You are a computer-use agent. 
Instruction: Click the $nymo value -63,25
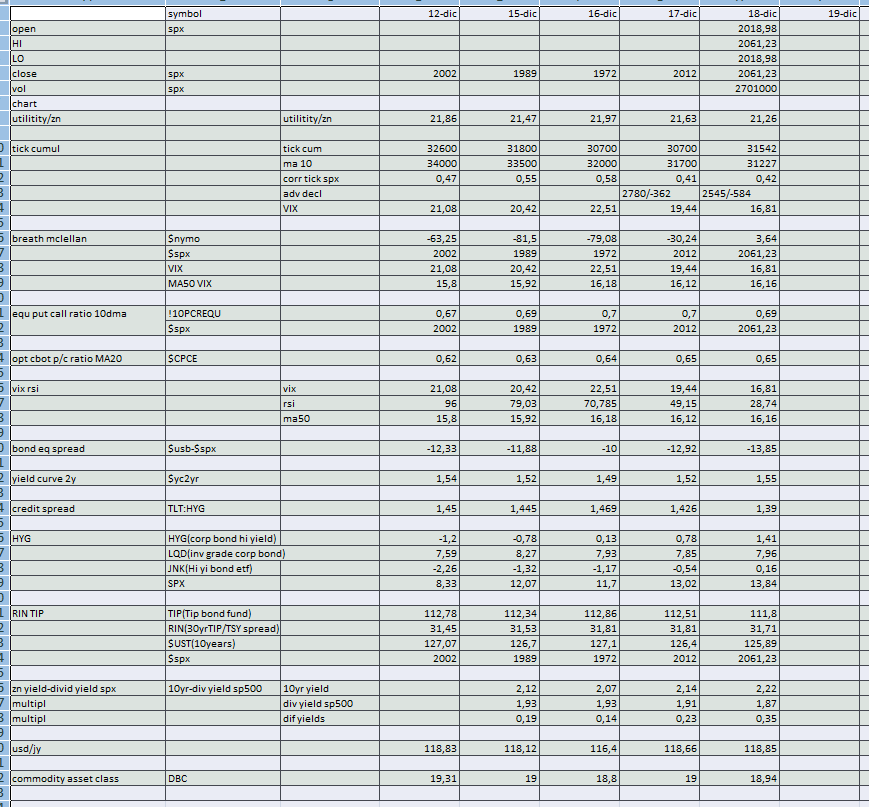pos(420,238)
